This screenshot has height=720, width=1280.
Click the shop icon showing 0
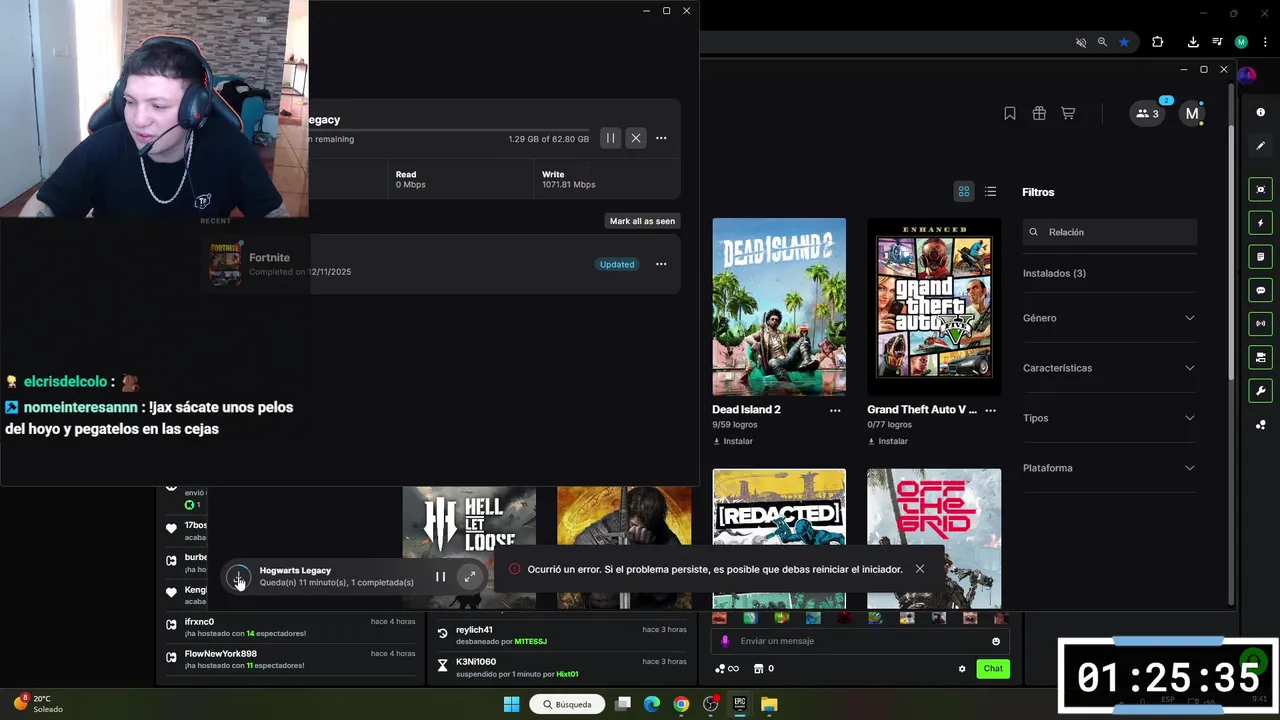pos(764,669)
